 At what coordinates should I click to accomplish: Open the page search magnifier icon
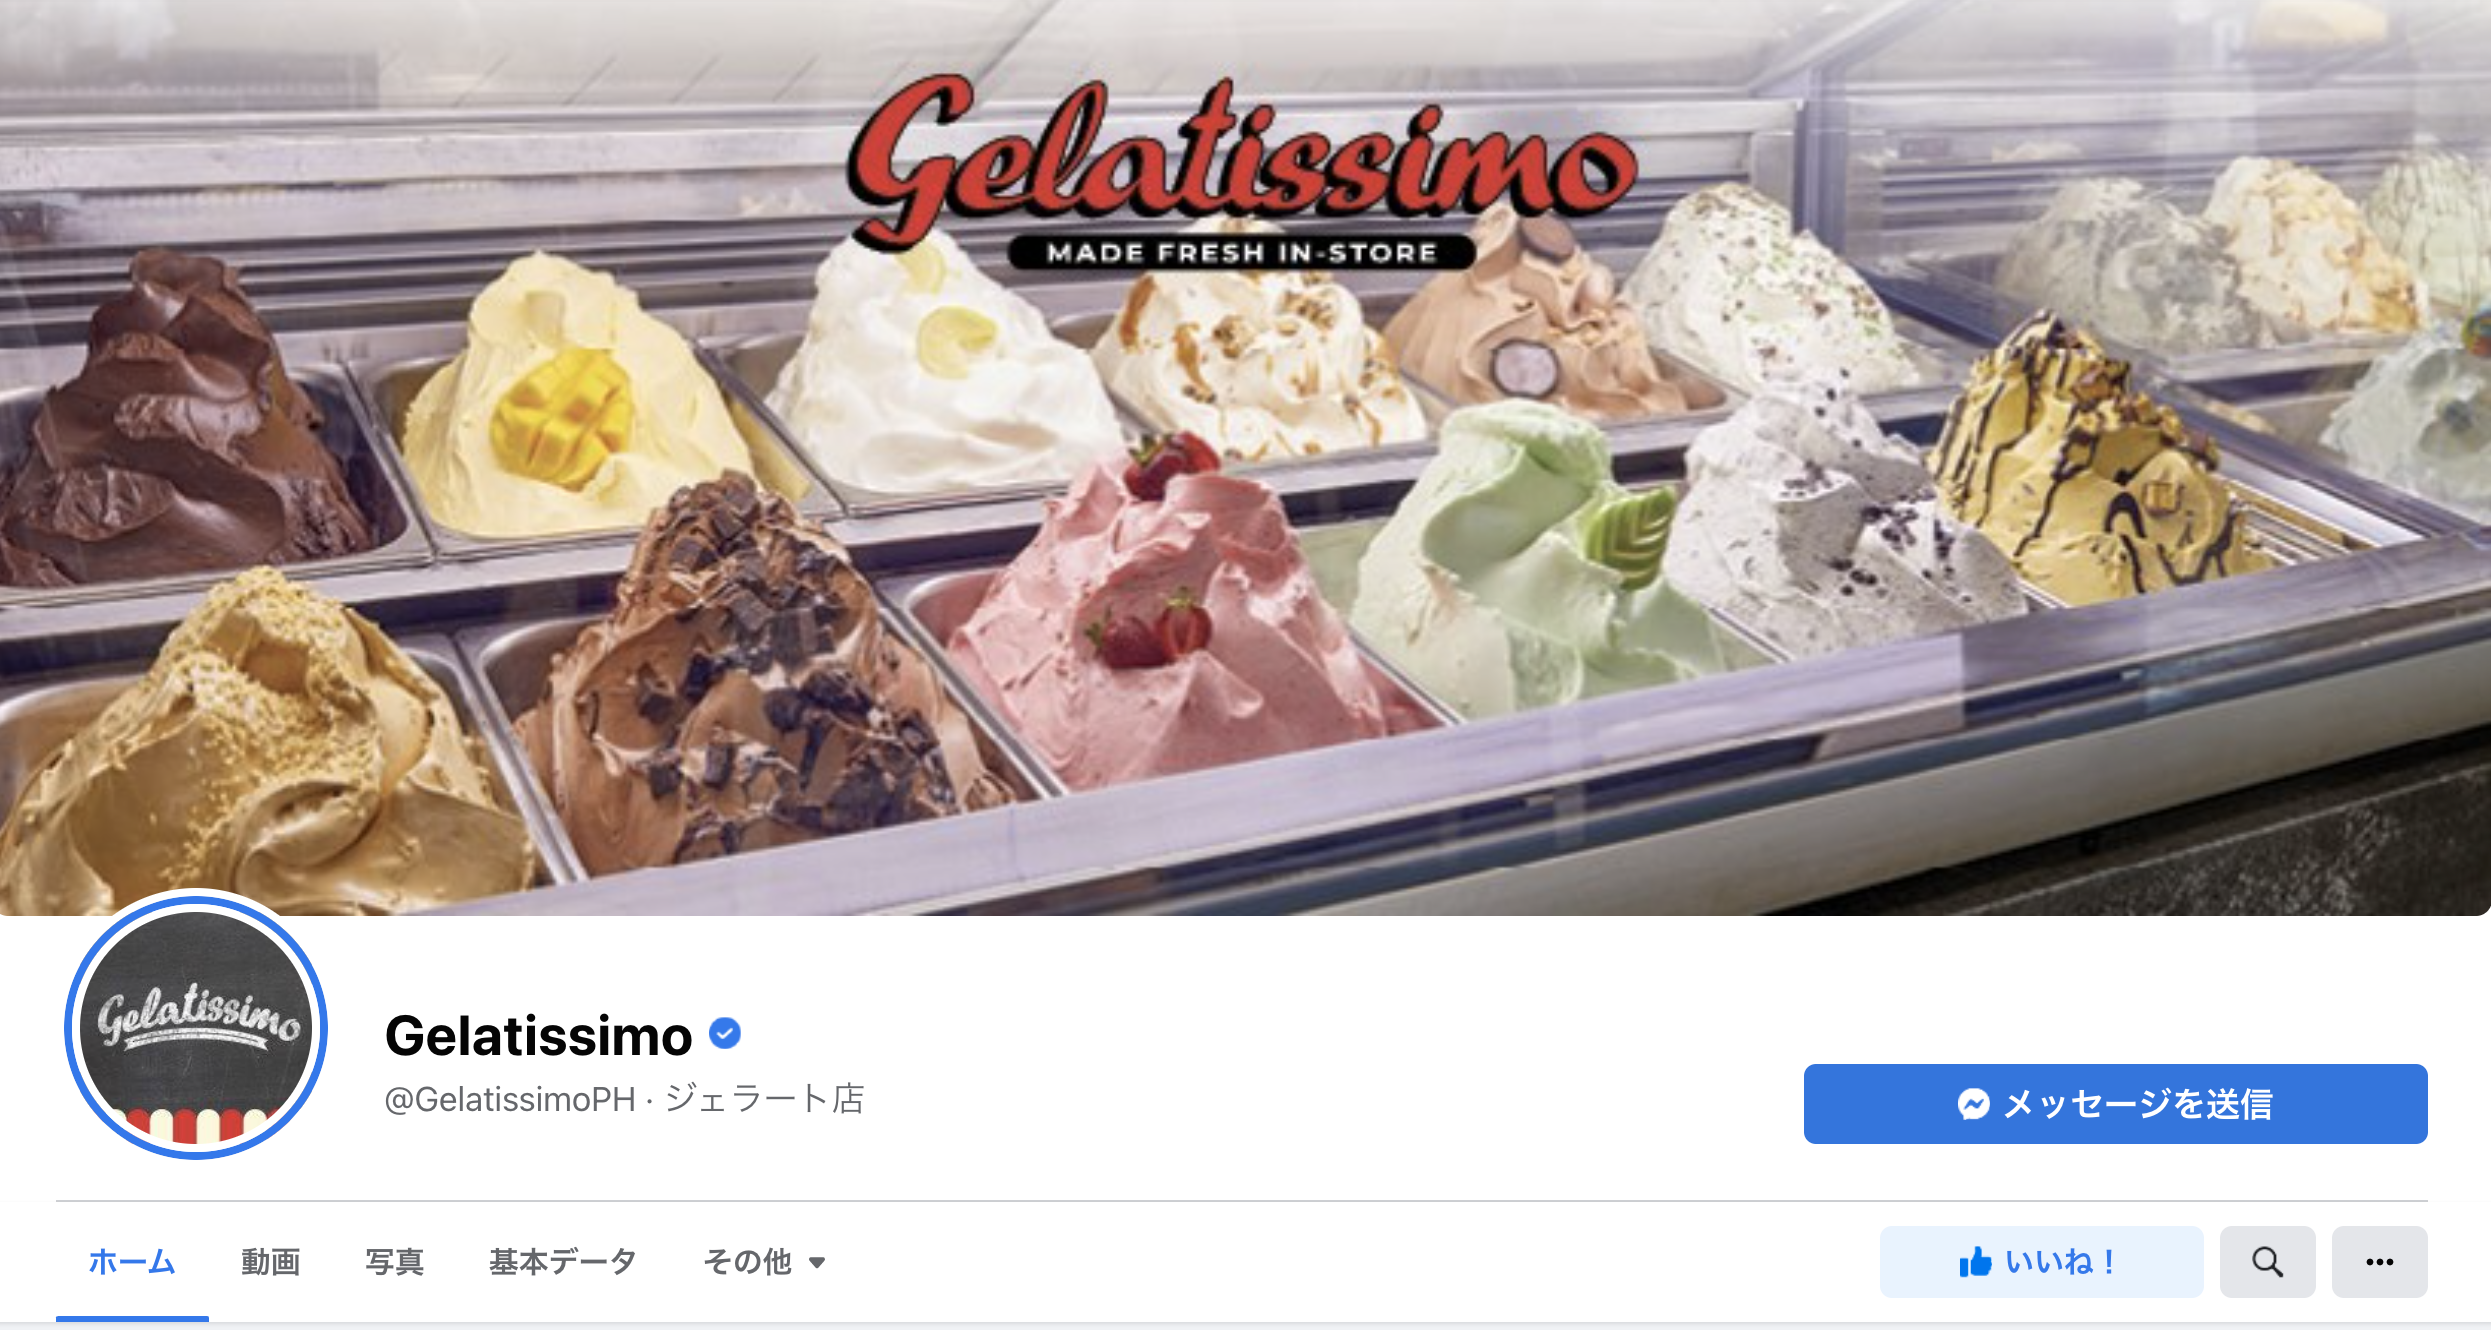click(x=2267, y=1262)
